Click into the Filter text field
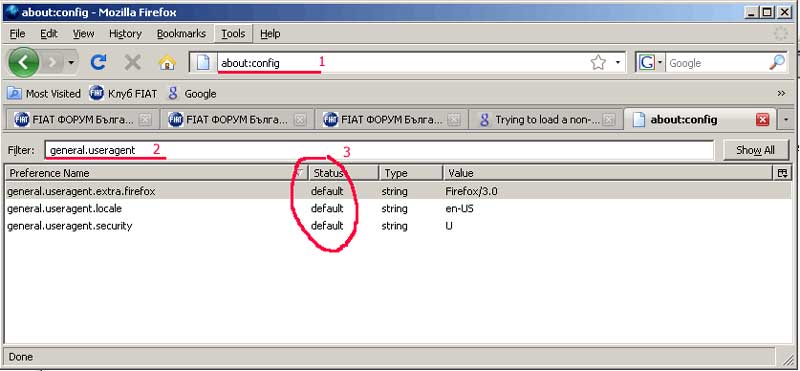This screenshot has height=371, width=800. pos(379,150)
